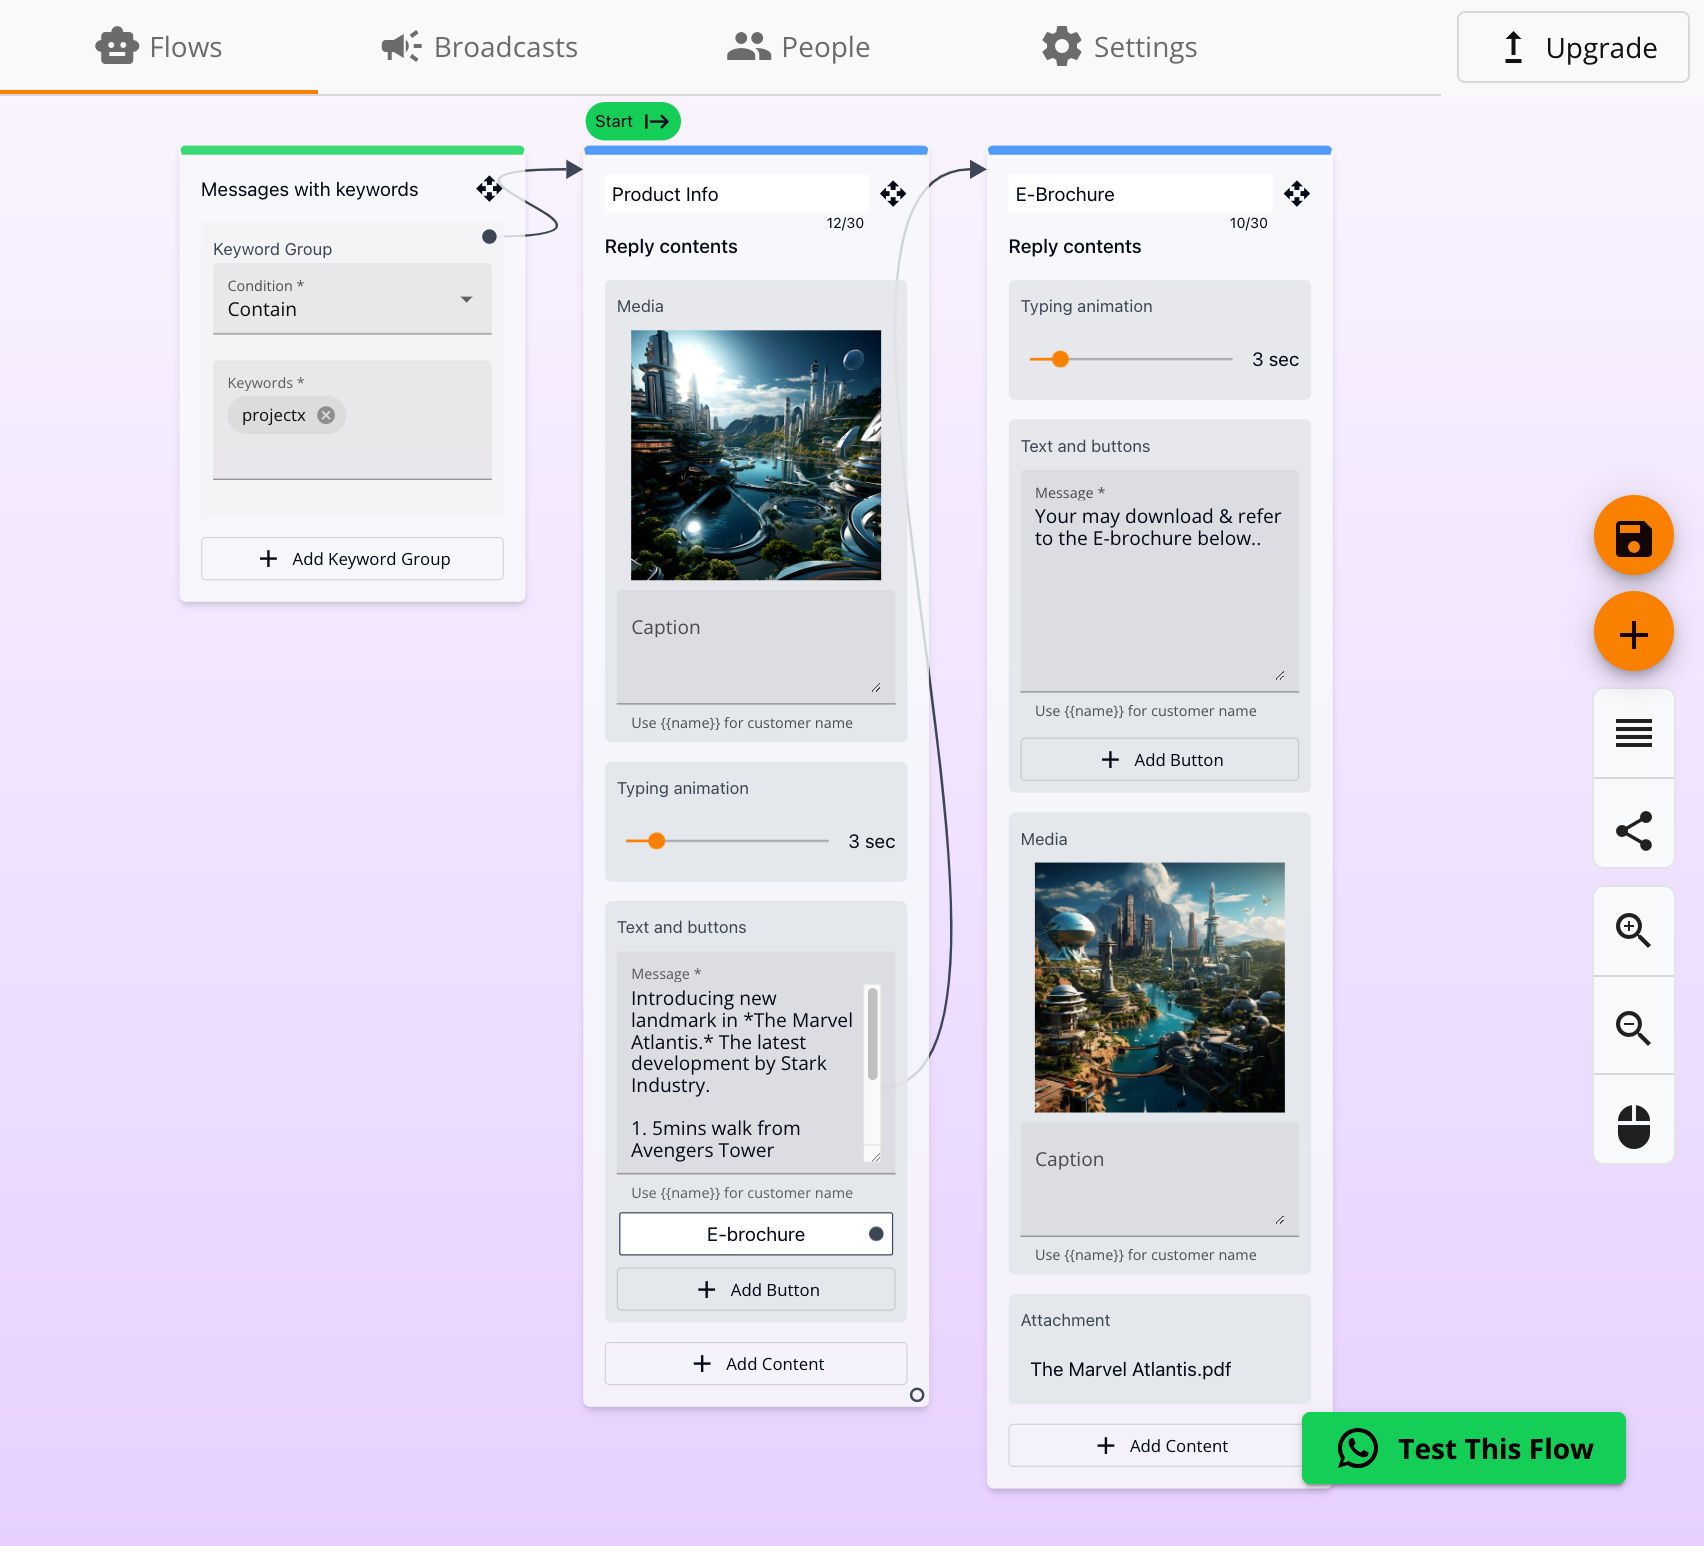Switch to the Broadcasts tab
Screen dimensions: 1704x1546
480,47
